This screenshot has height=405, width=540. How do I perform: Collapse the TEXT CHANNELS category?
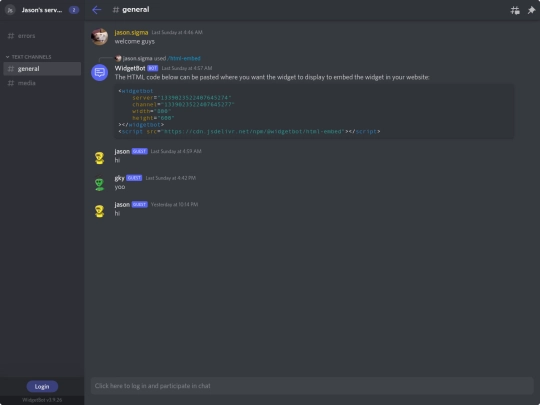point(29,57)
